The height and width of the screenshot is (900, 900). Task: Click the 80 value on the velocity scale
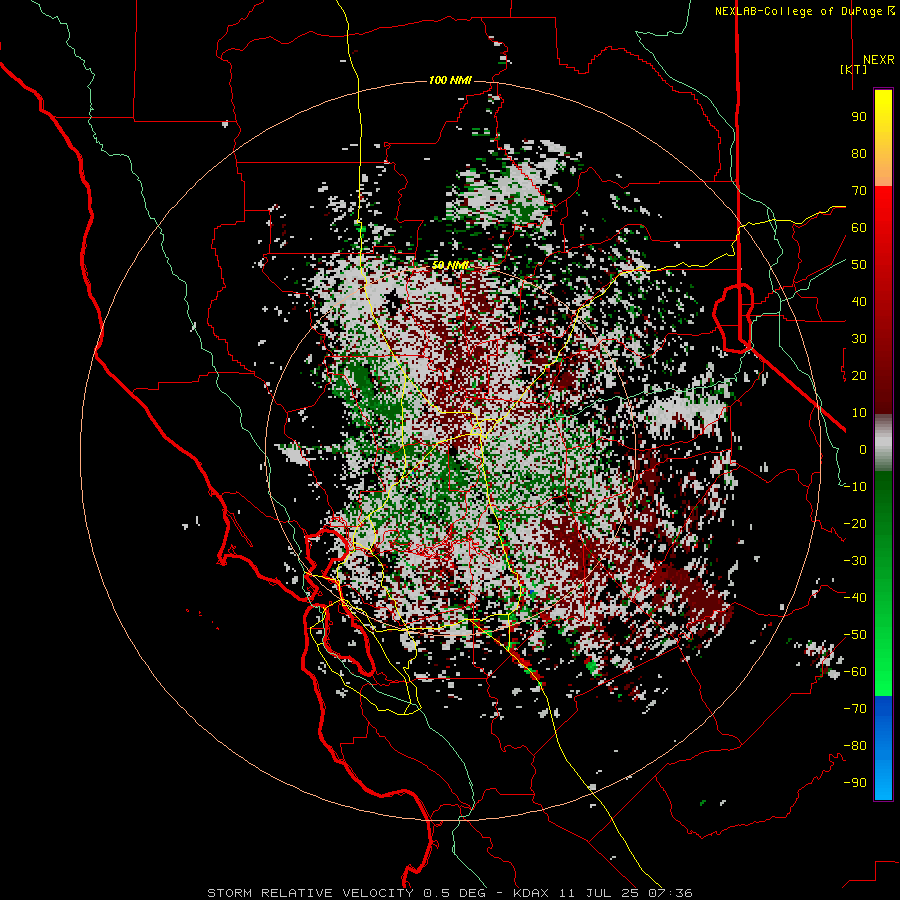(x=859, y=154)
